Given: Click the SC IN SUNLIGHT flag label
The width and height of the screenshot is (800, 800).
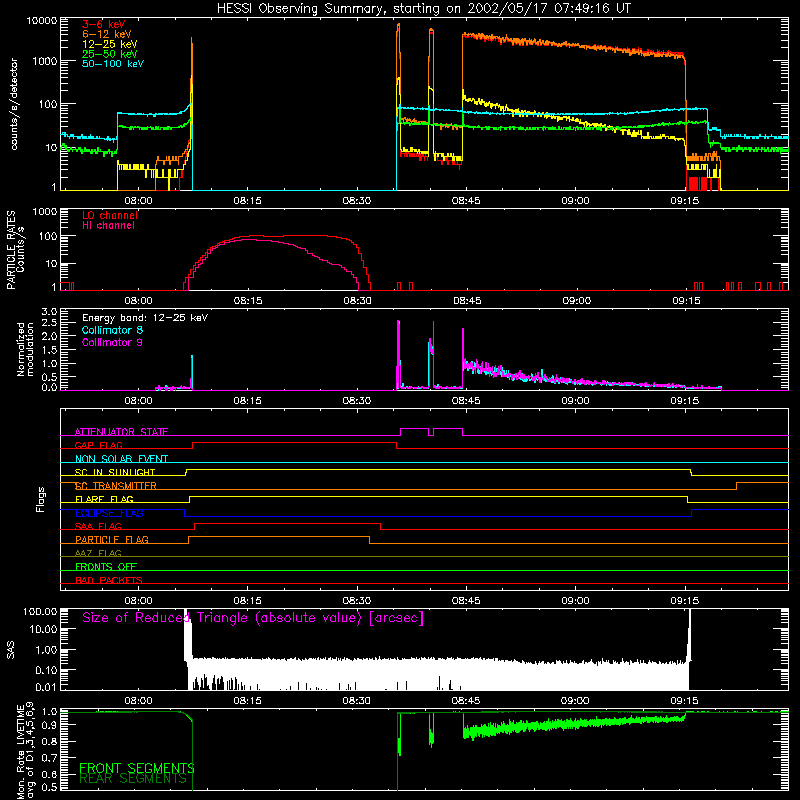Looking at the screenshot, I should point(115,472).
